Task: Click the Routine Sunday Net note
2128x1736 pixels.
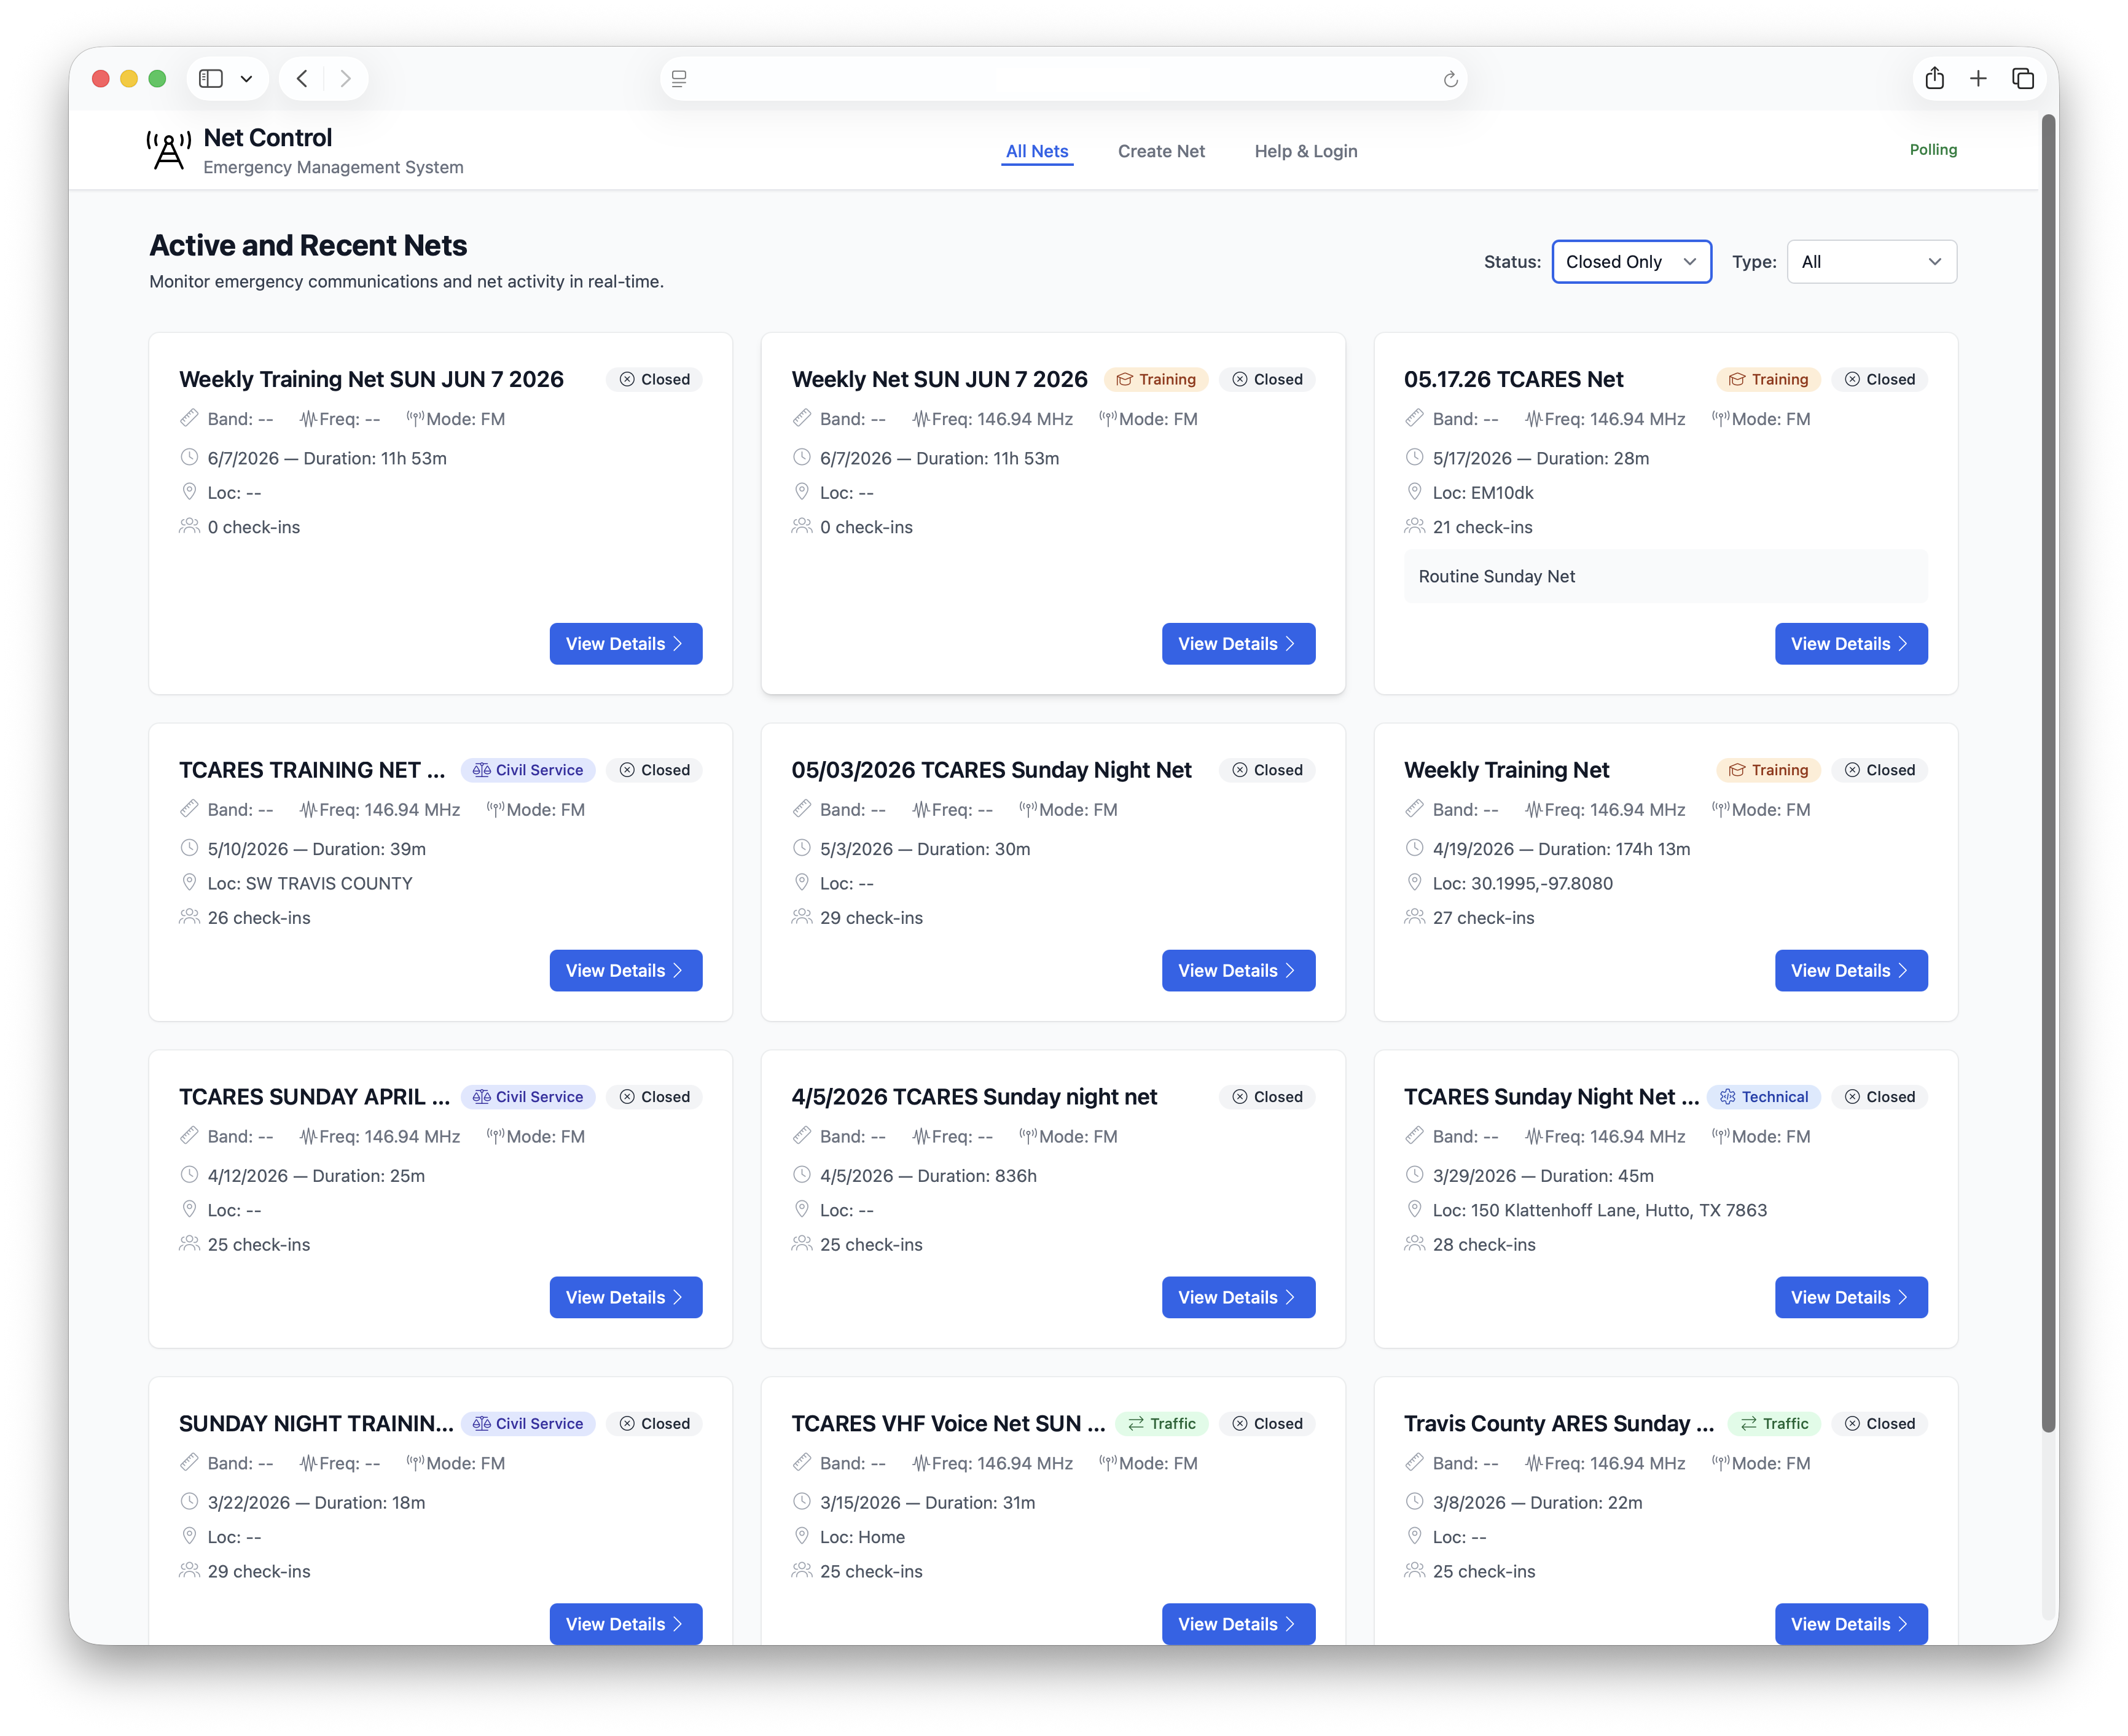Action: (1665, 576)
